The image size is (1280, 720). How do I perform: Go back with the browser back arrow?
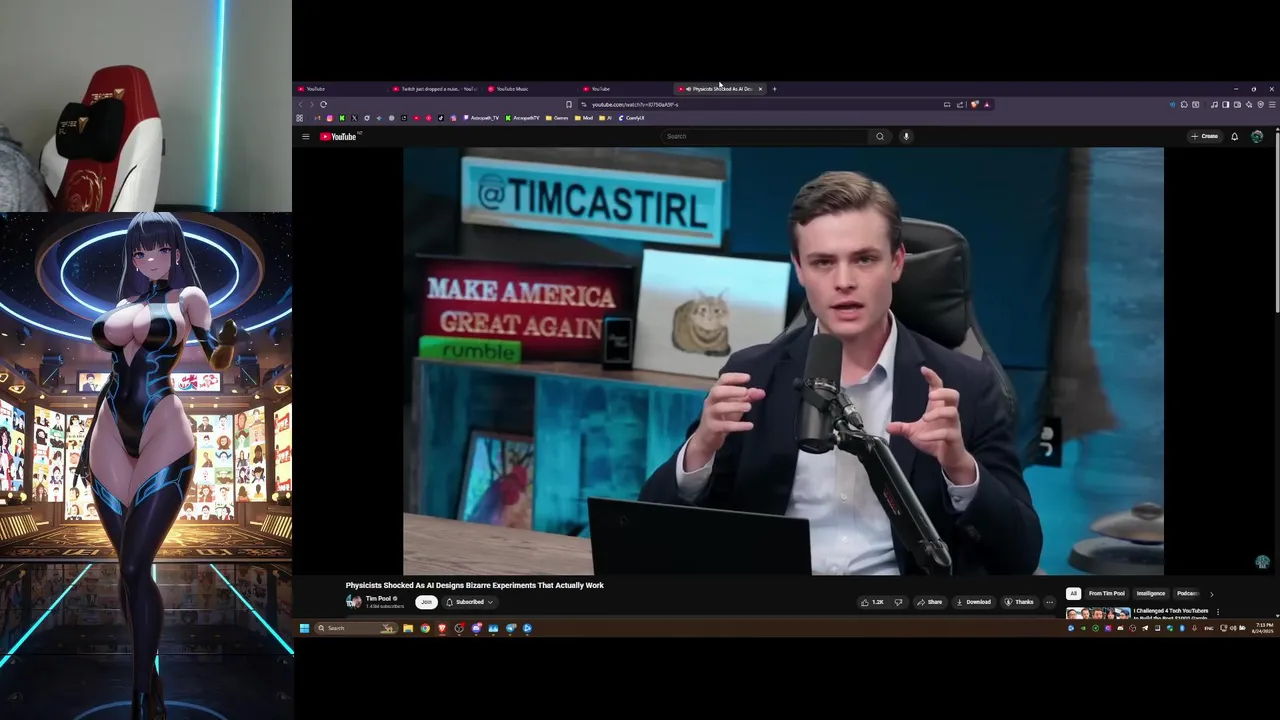coord(300,105)
